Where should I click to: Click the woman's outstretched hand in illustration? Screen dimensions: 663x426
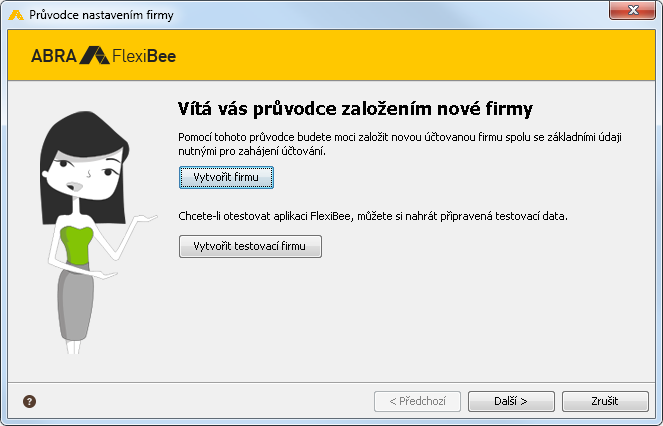click(146, 218)
